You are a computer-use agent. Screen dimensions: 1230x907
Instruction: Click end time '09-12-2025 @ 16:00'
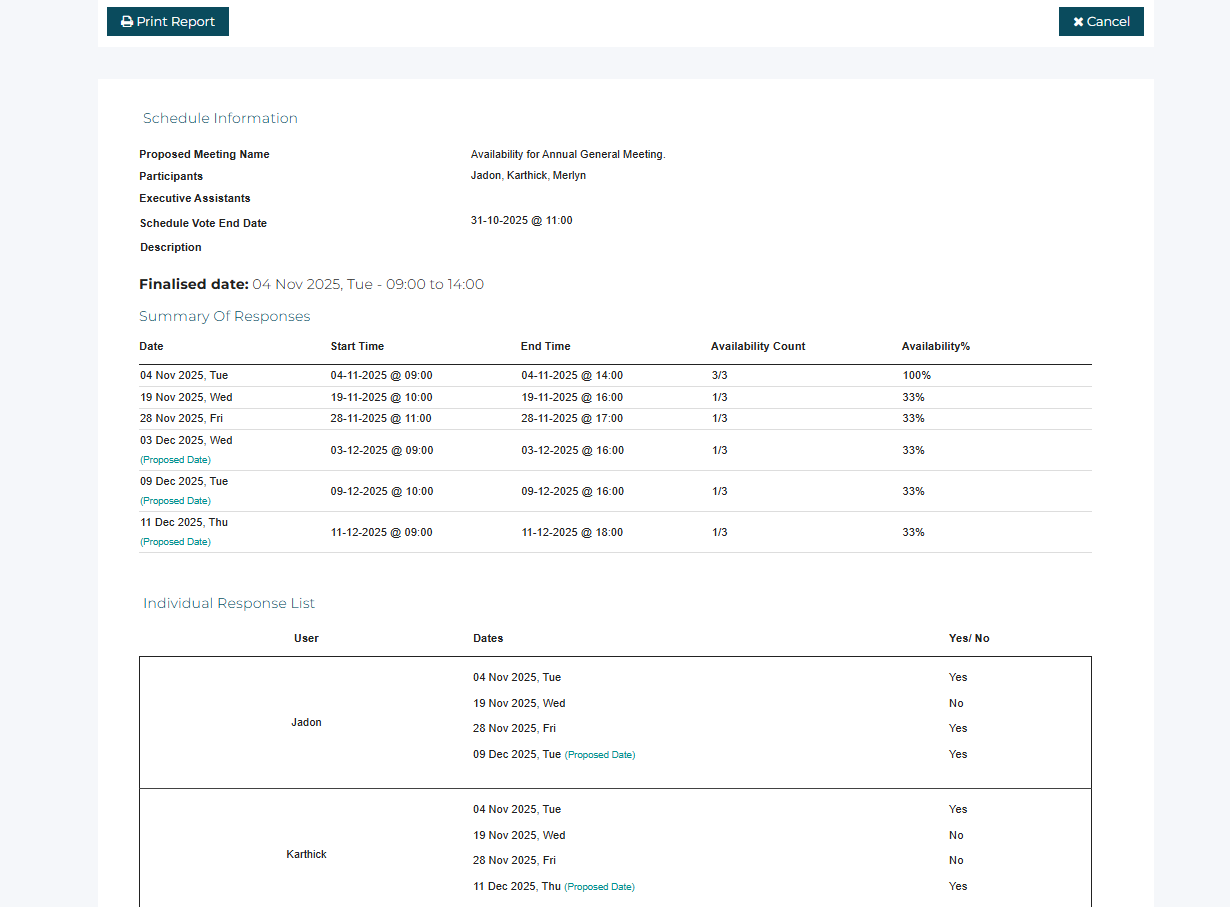(572, 491)
